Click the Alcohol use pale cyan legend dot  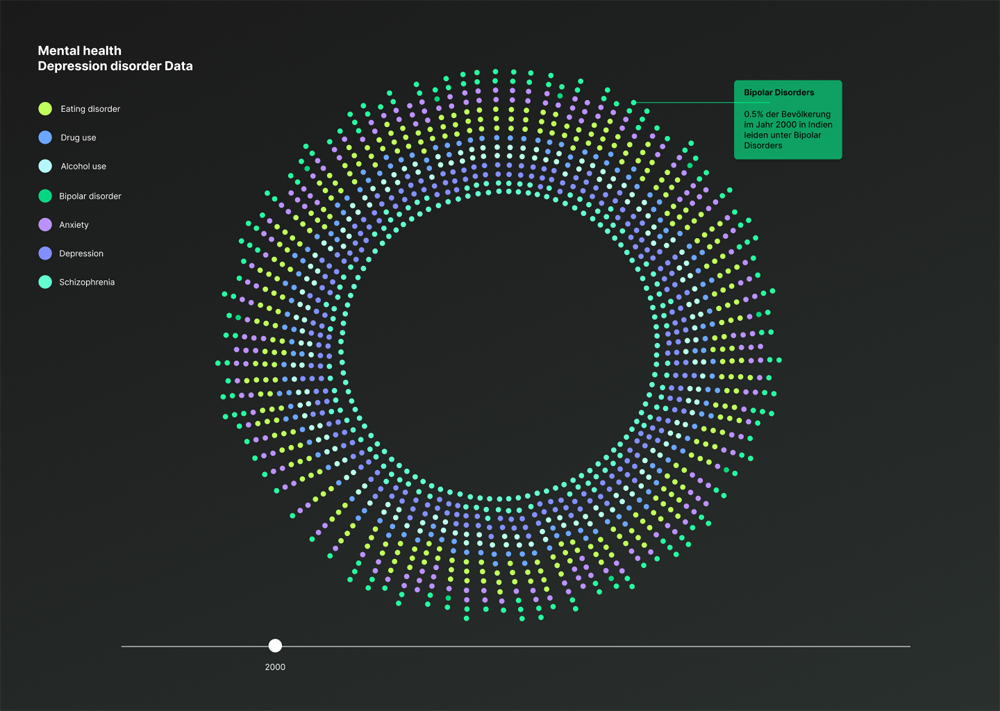pyautogui.click(x=45, y=166)
